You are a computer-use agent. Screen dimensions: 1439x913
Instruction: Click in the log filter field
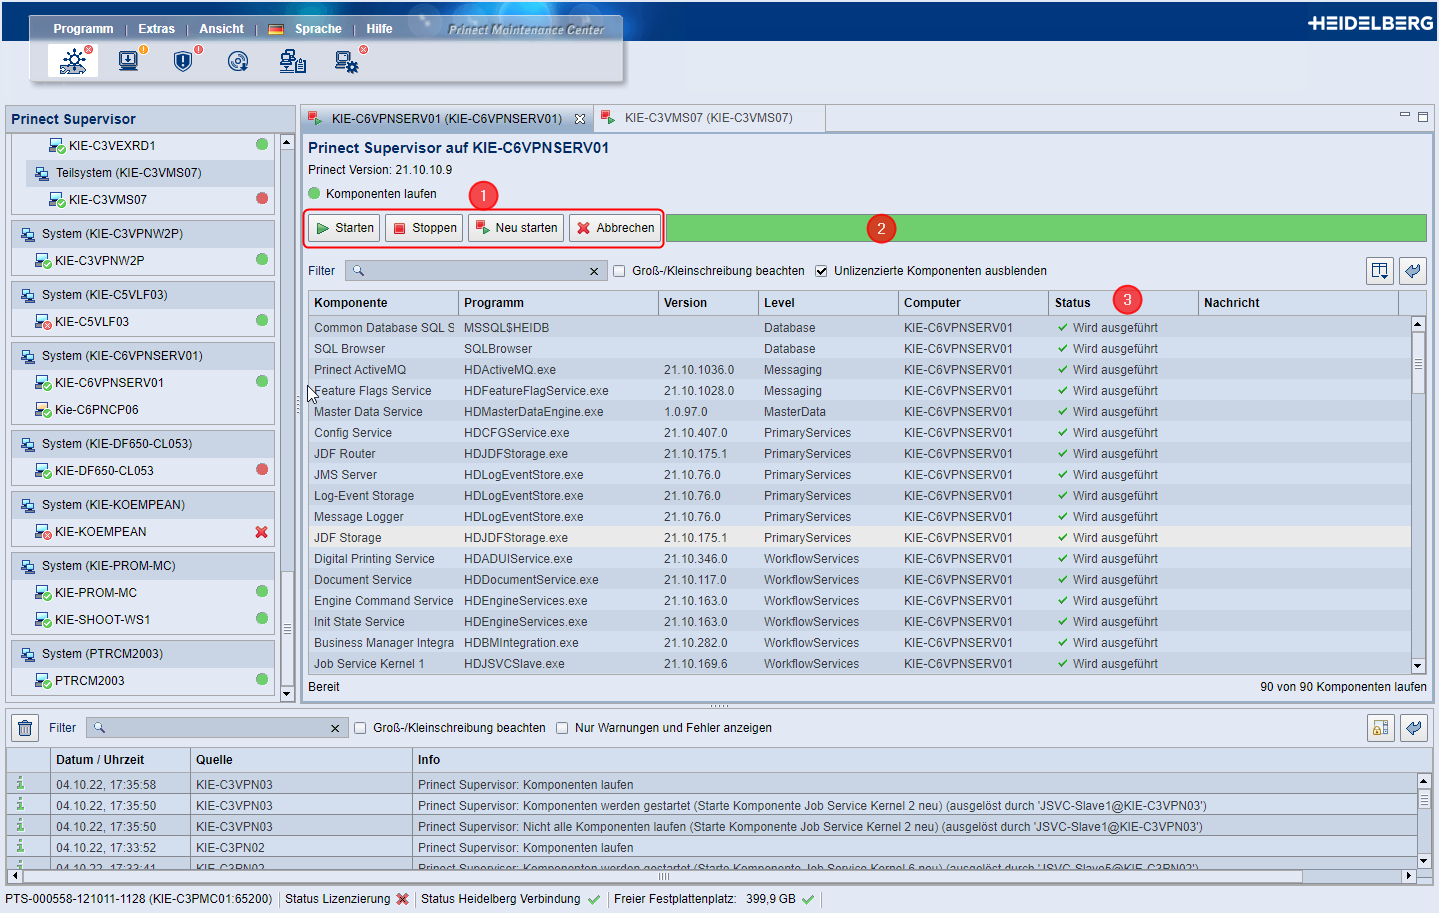[216, 728]
